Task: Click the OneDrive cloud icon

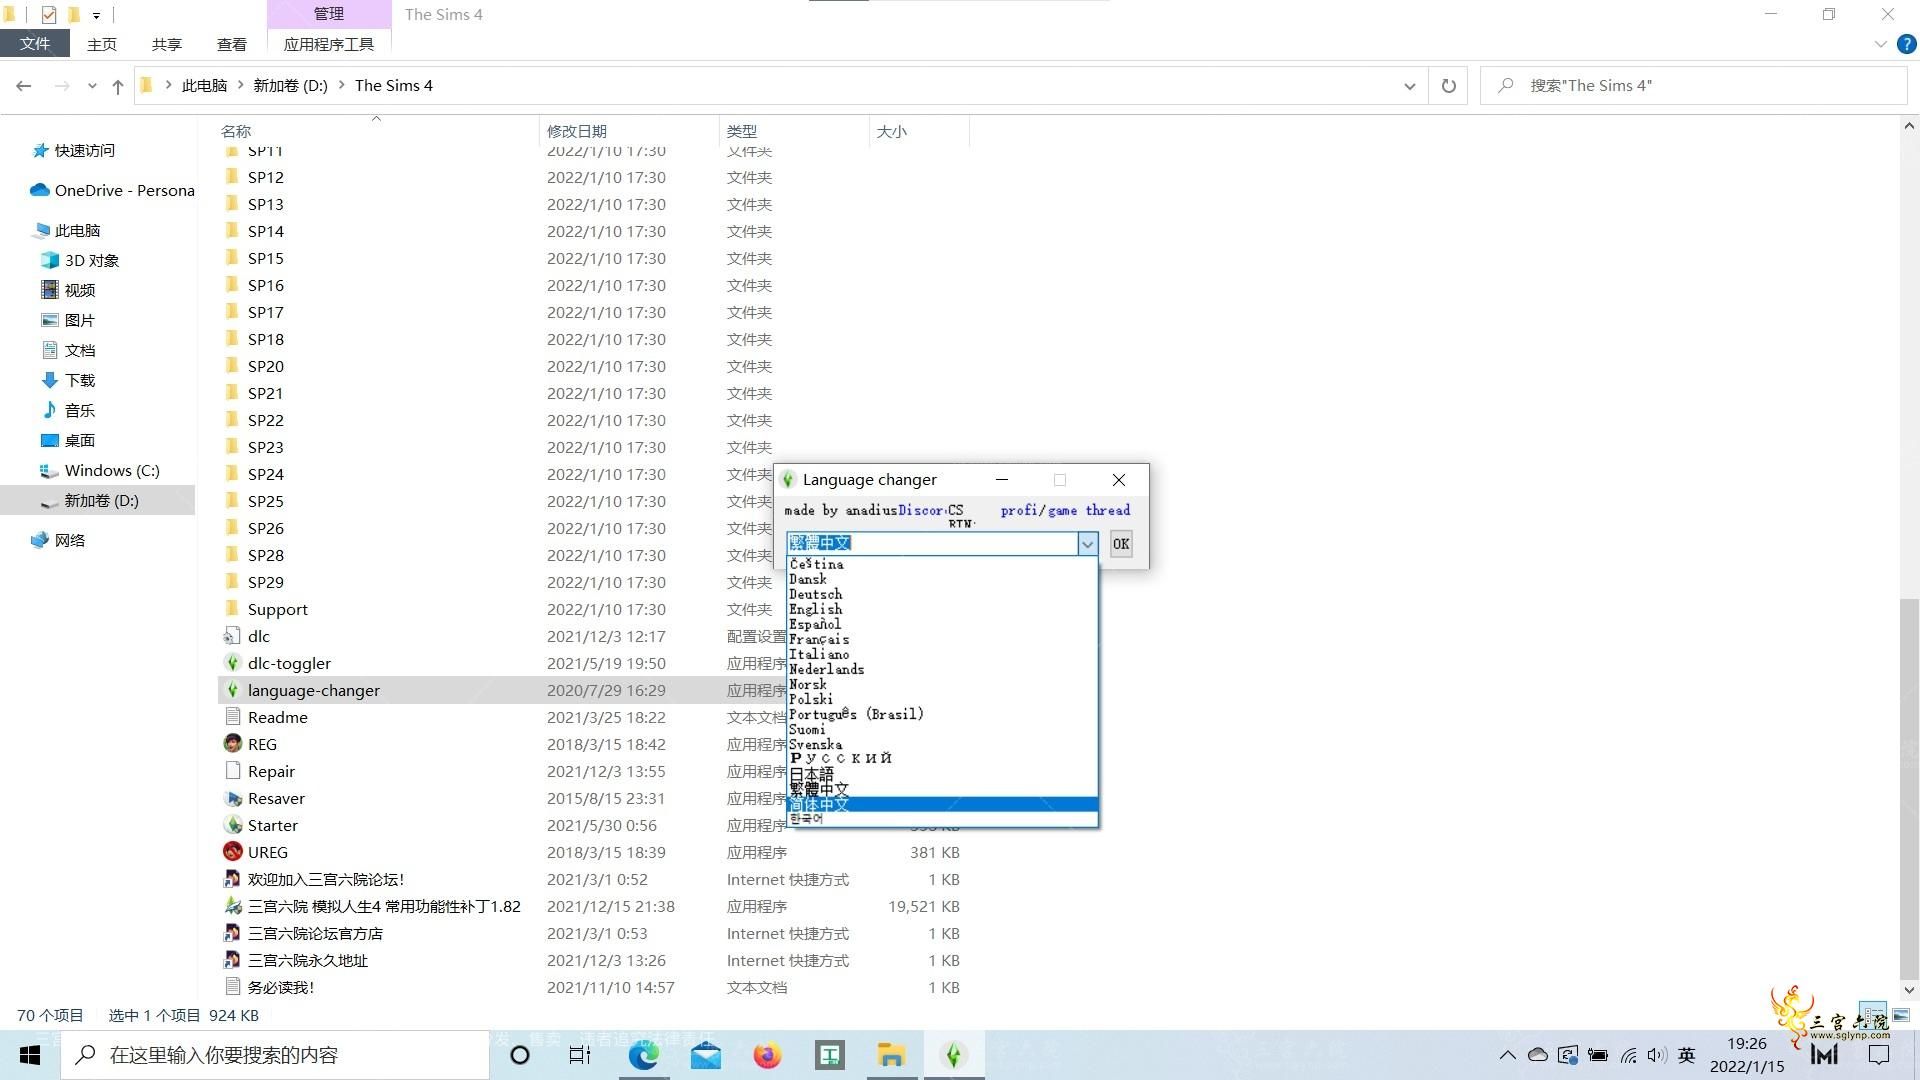Action: [40, 190]
